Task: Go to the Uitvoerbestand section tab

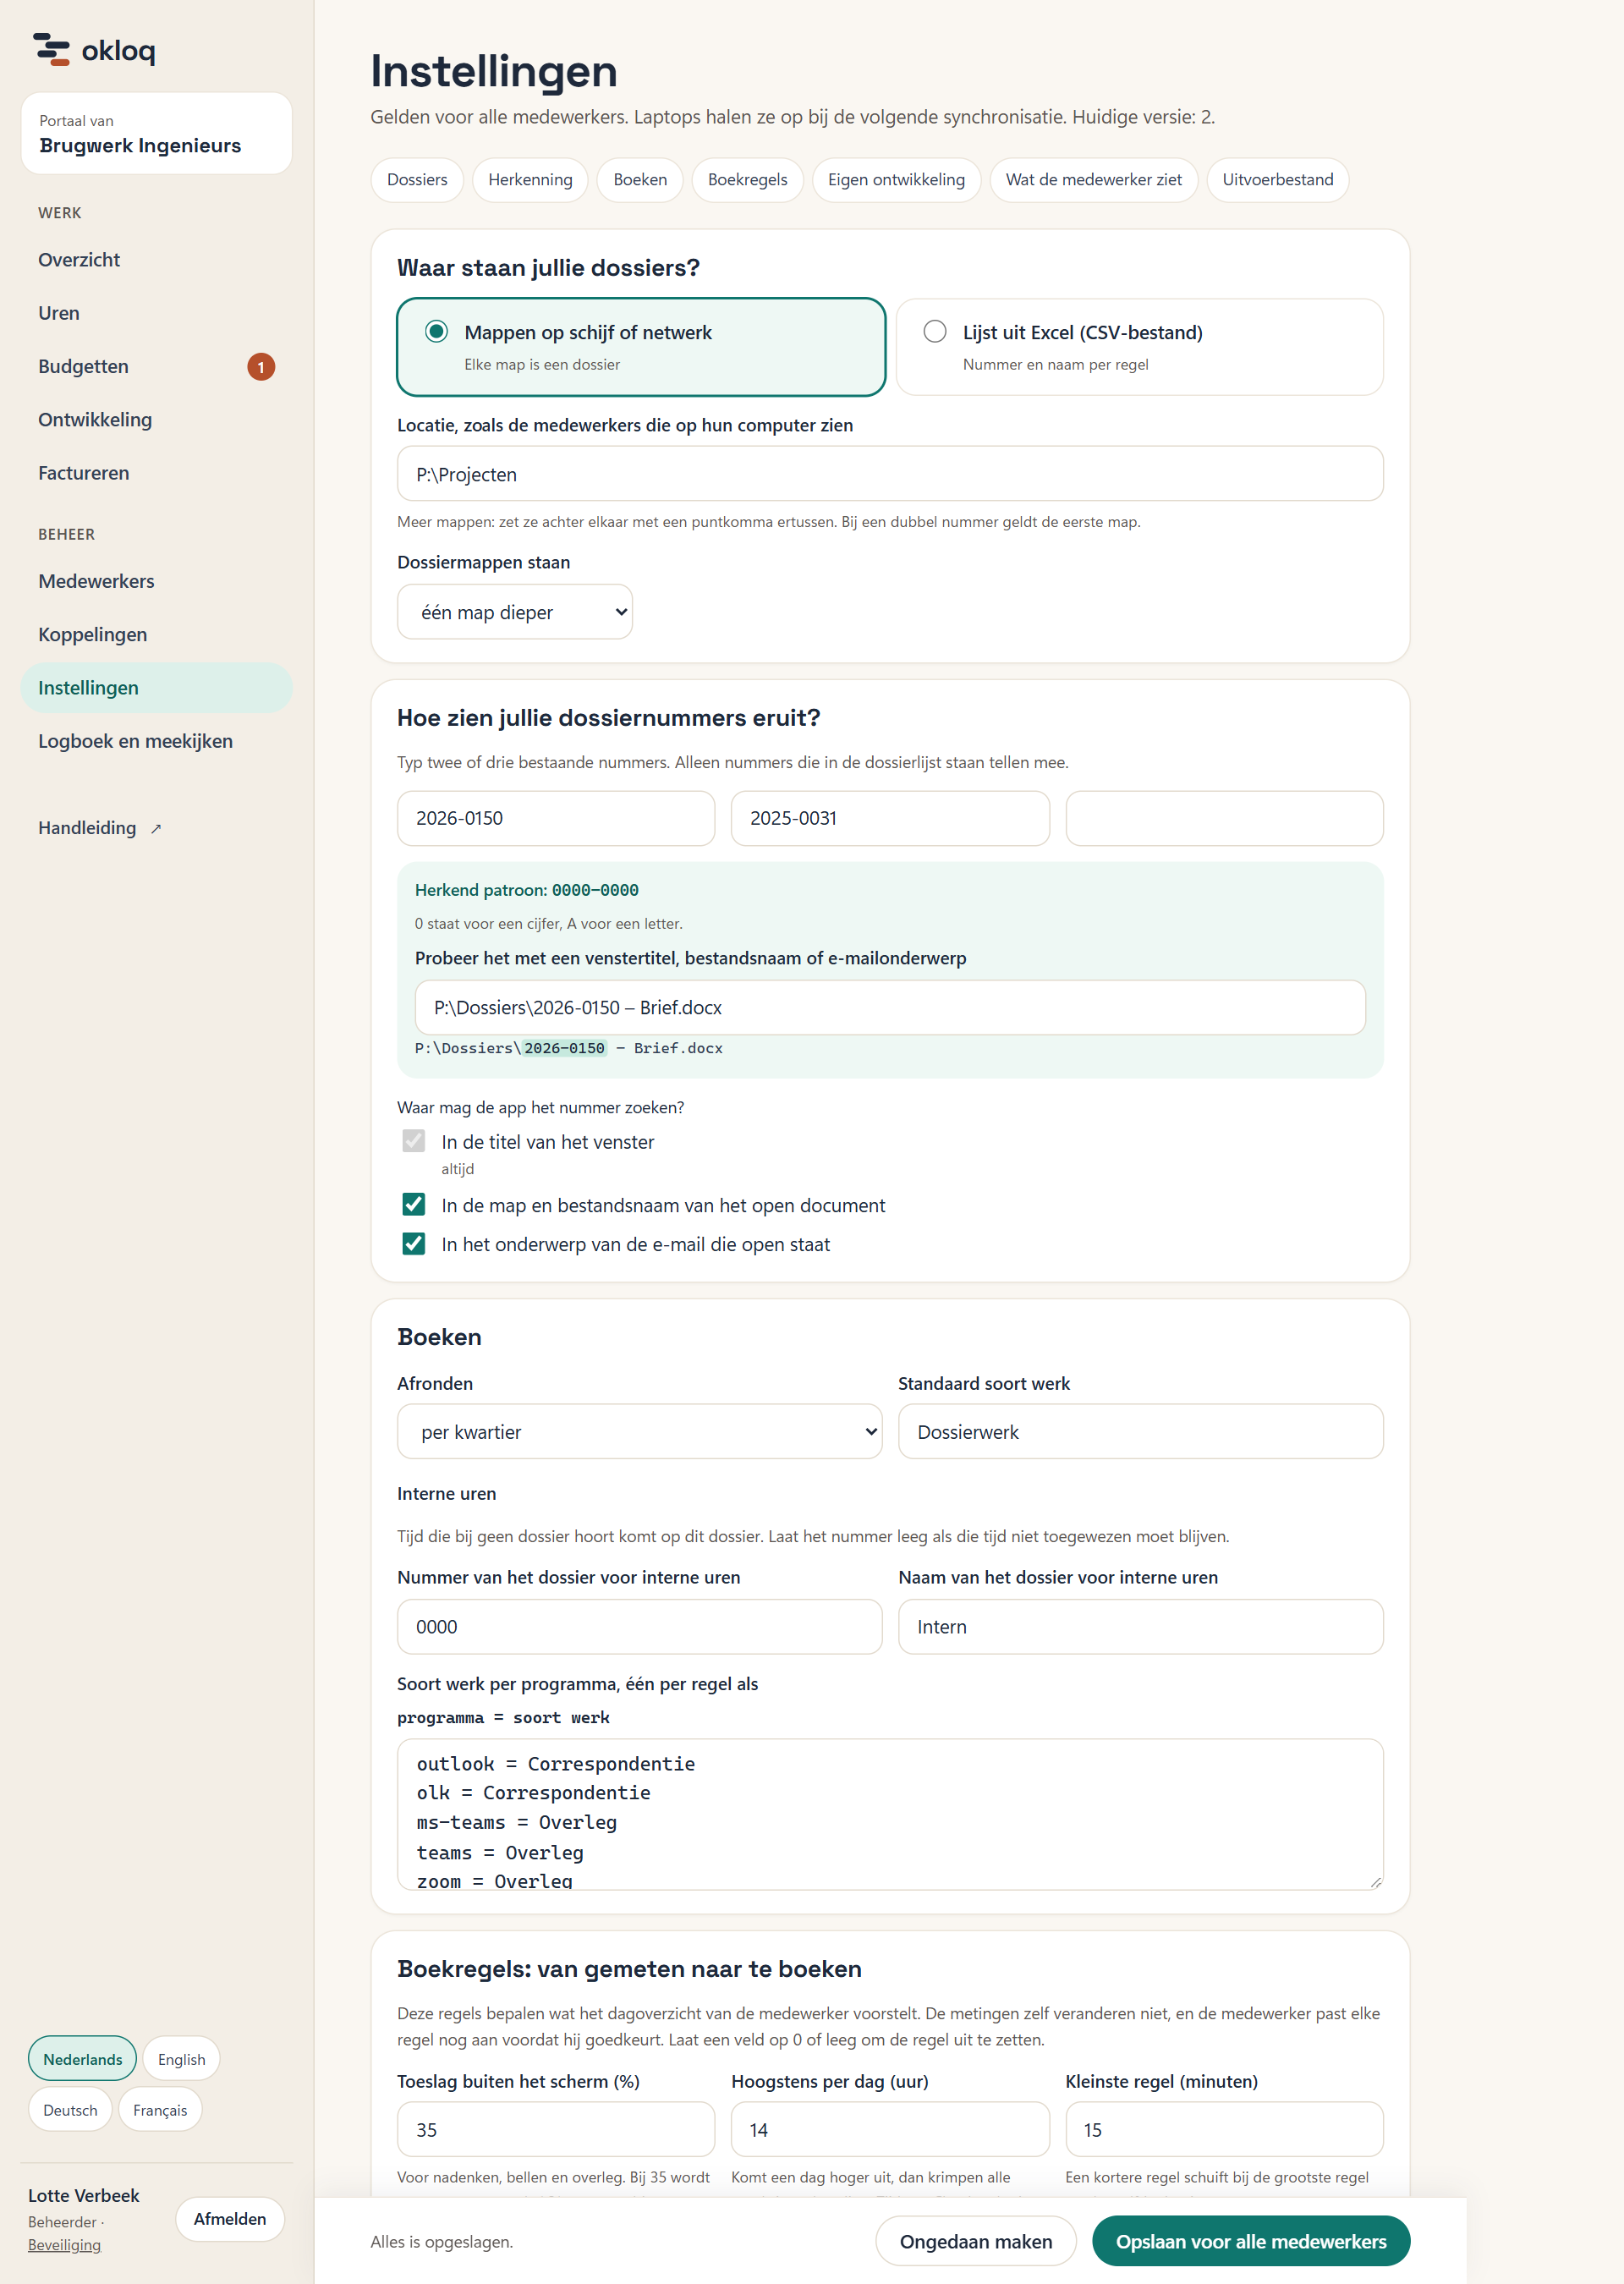Action: click(x=1278, y=180)
